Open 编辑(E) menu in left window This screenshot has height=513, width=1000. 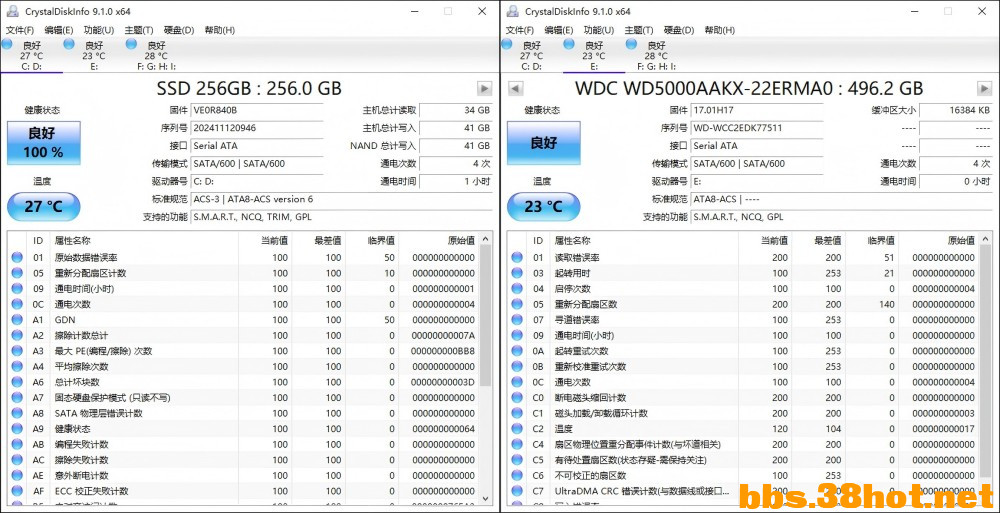59,30
